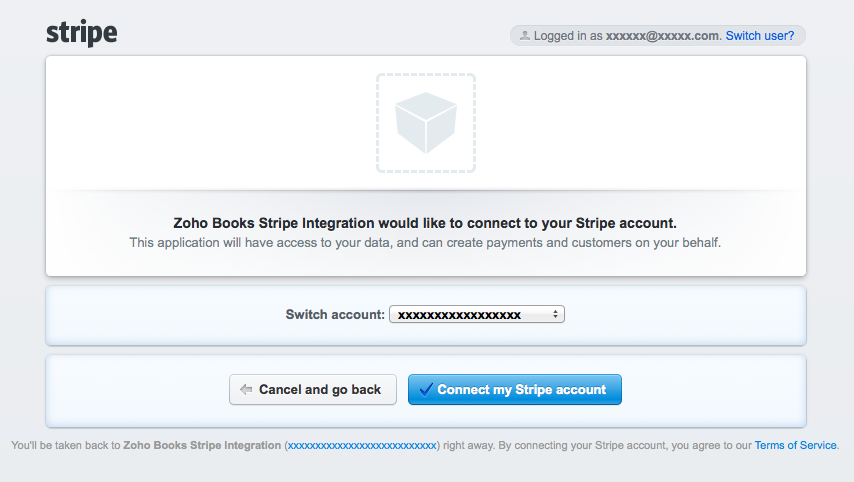The image size is (854, 482).
Task: Click the 'Switch account:' label
Action: [335, 315]
